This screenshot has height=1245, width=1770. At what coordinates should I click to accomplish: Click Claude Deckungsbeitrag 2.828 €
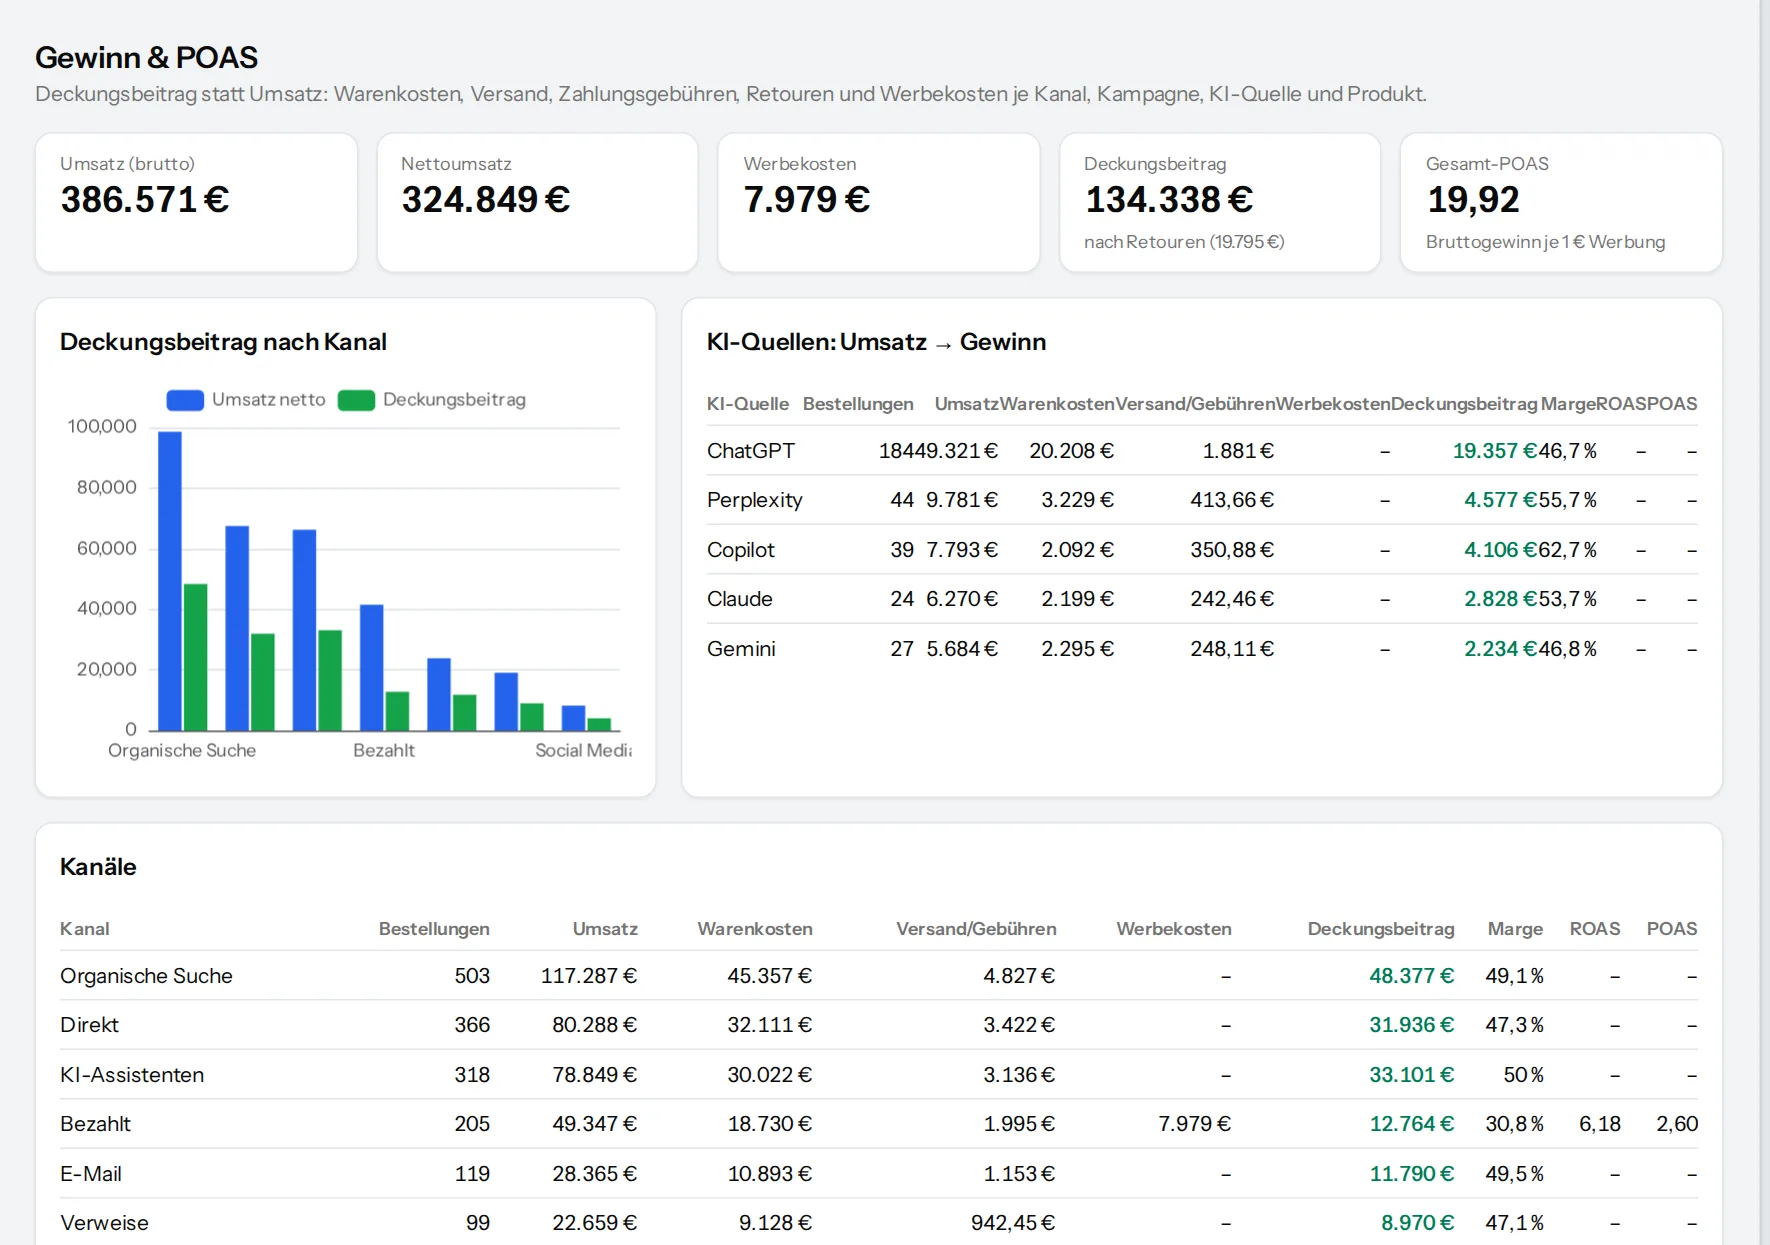[1500, 599]
